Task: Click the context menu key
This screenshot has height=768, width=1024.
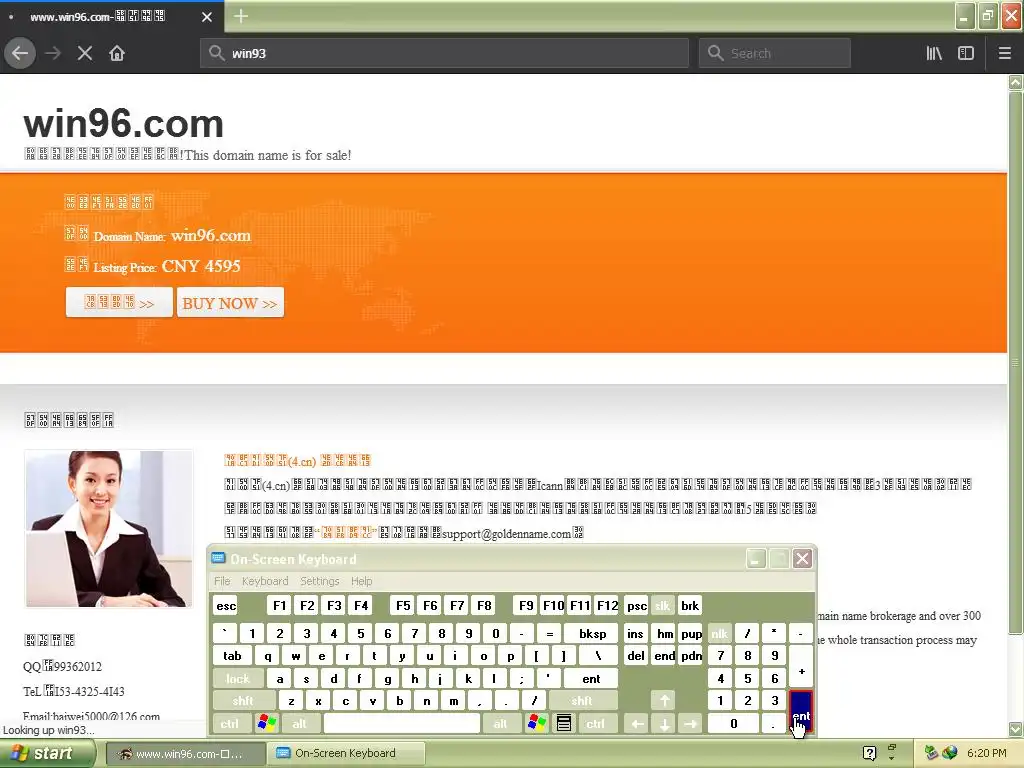Action: pos(564,724)
